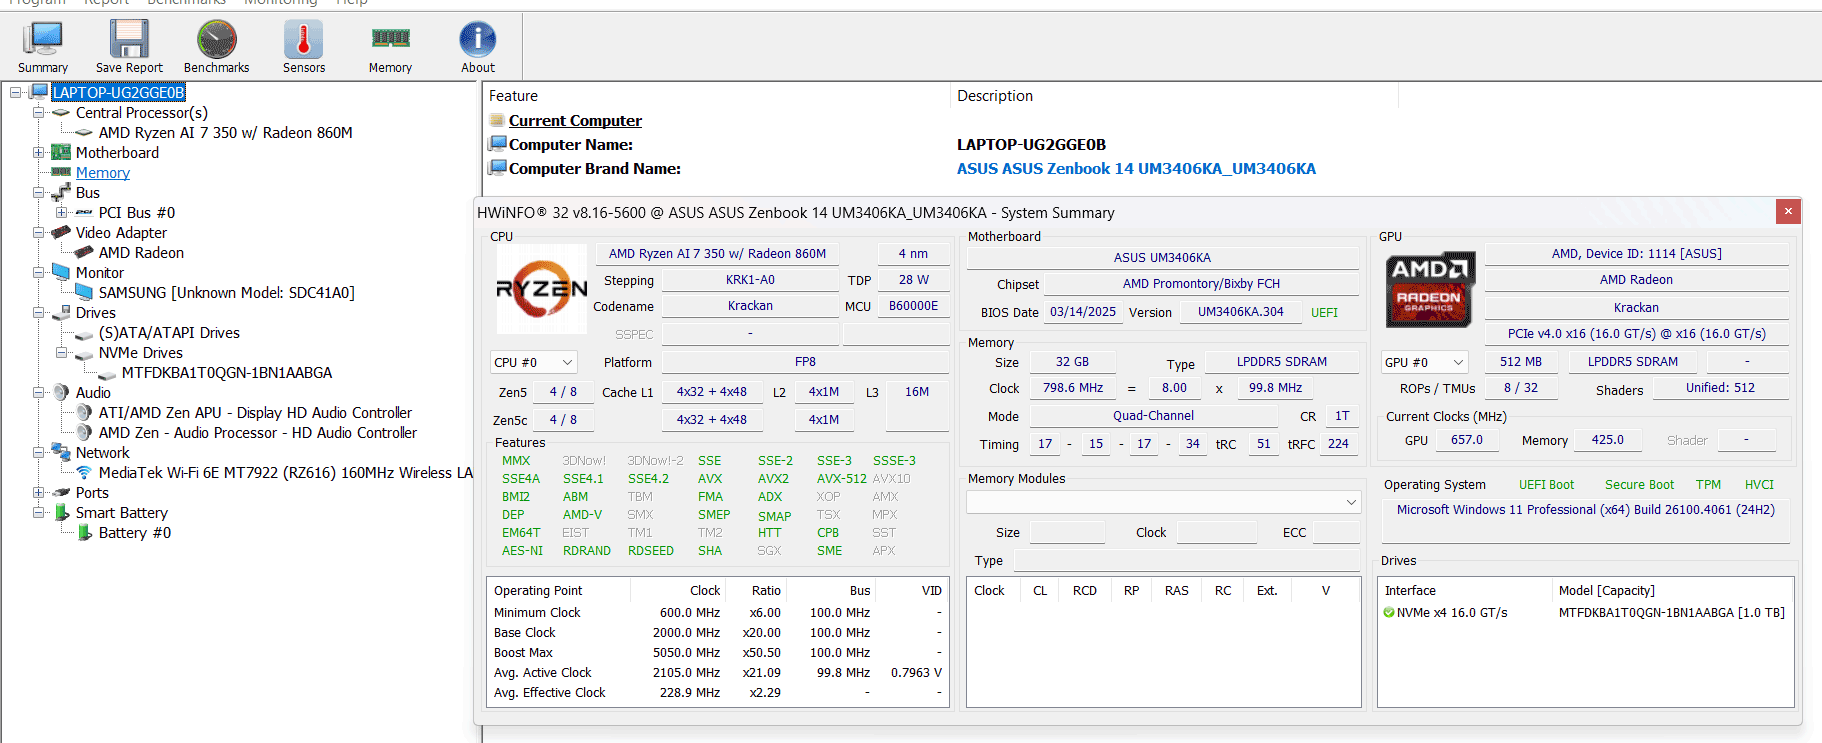This screenshot has width=1822, height=743.
Task: Click the Wi-Fi icon beside MediaTek adapter
Action: [x=84, y=472]
